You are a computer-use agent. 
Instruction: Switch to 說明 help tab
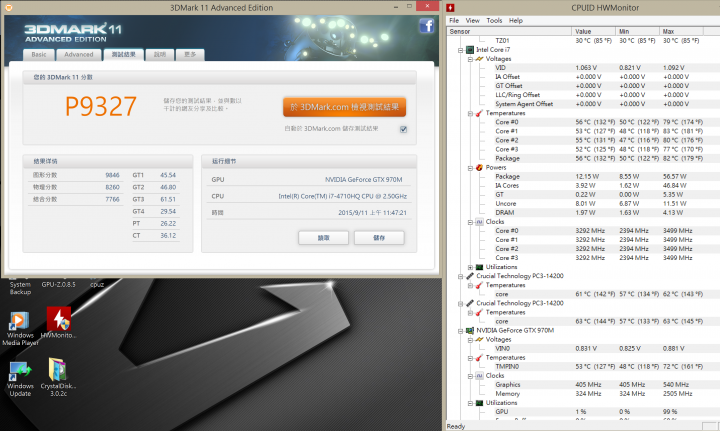[x=159, y=55]
